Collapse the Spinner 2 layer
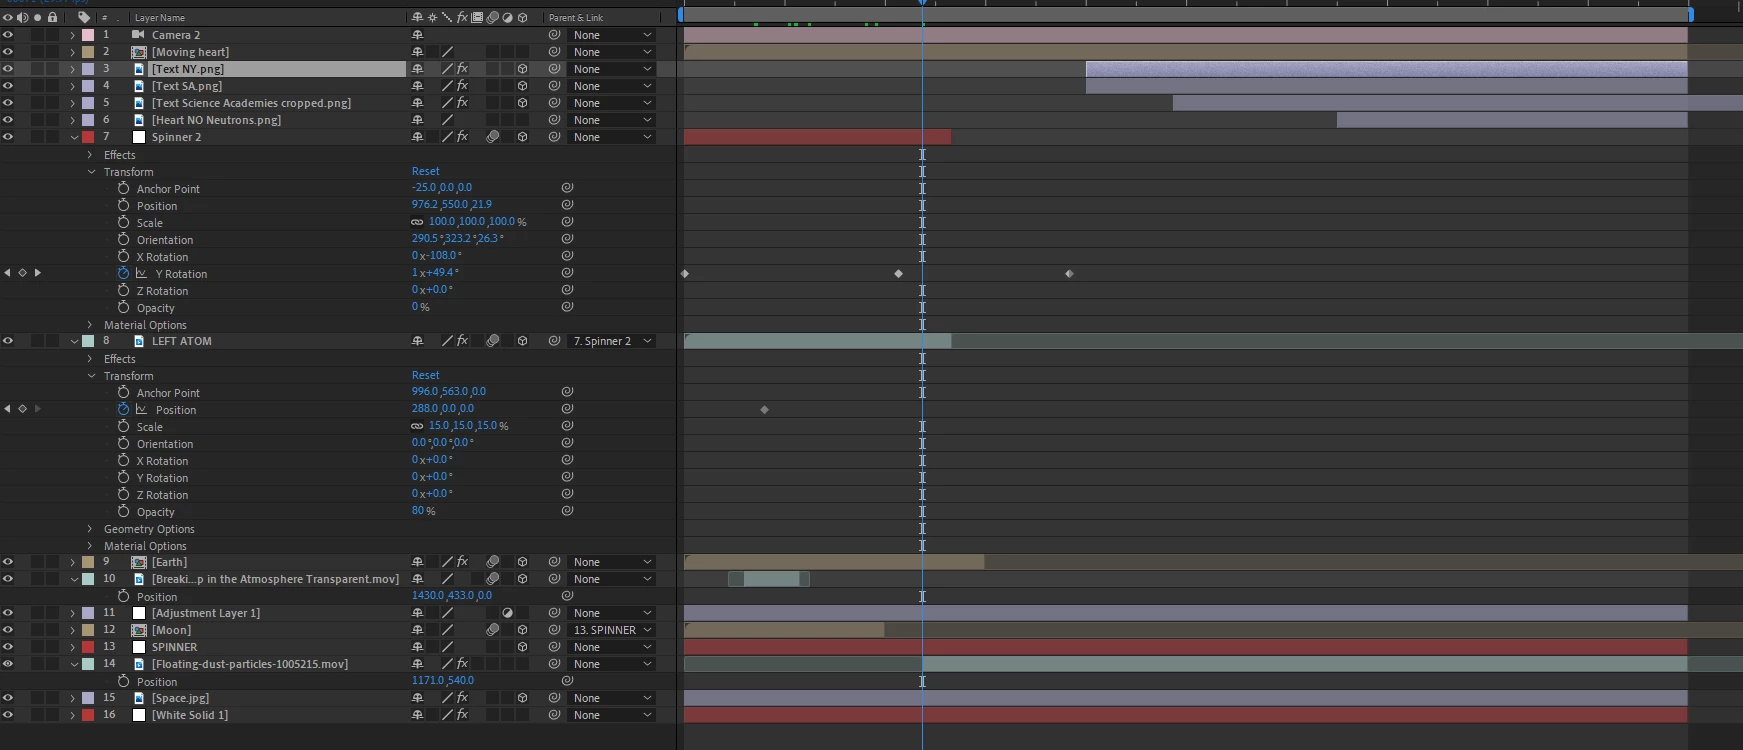 coord(73,137)
